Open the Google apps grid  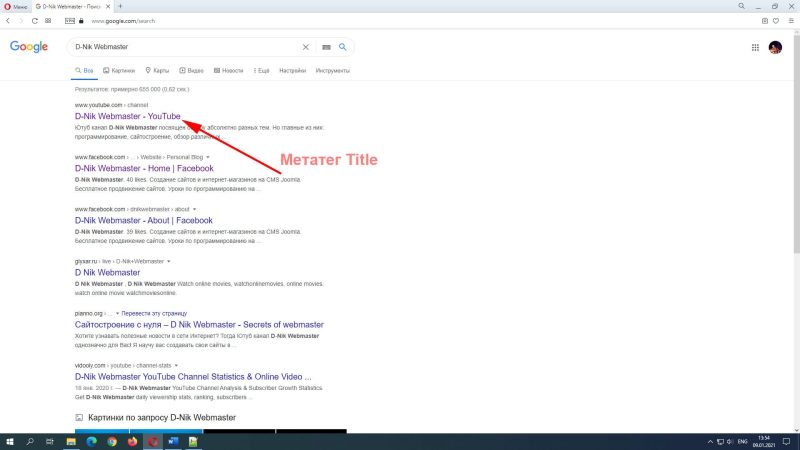point(755,47)
